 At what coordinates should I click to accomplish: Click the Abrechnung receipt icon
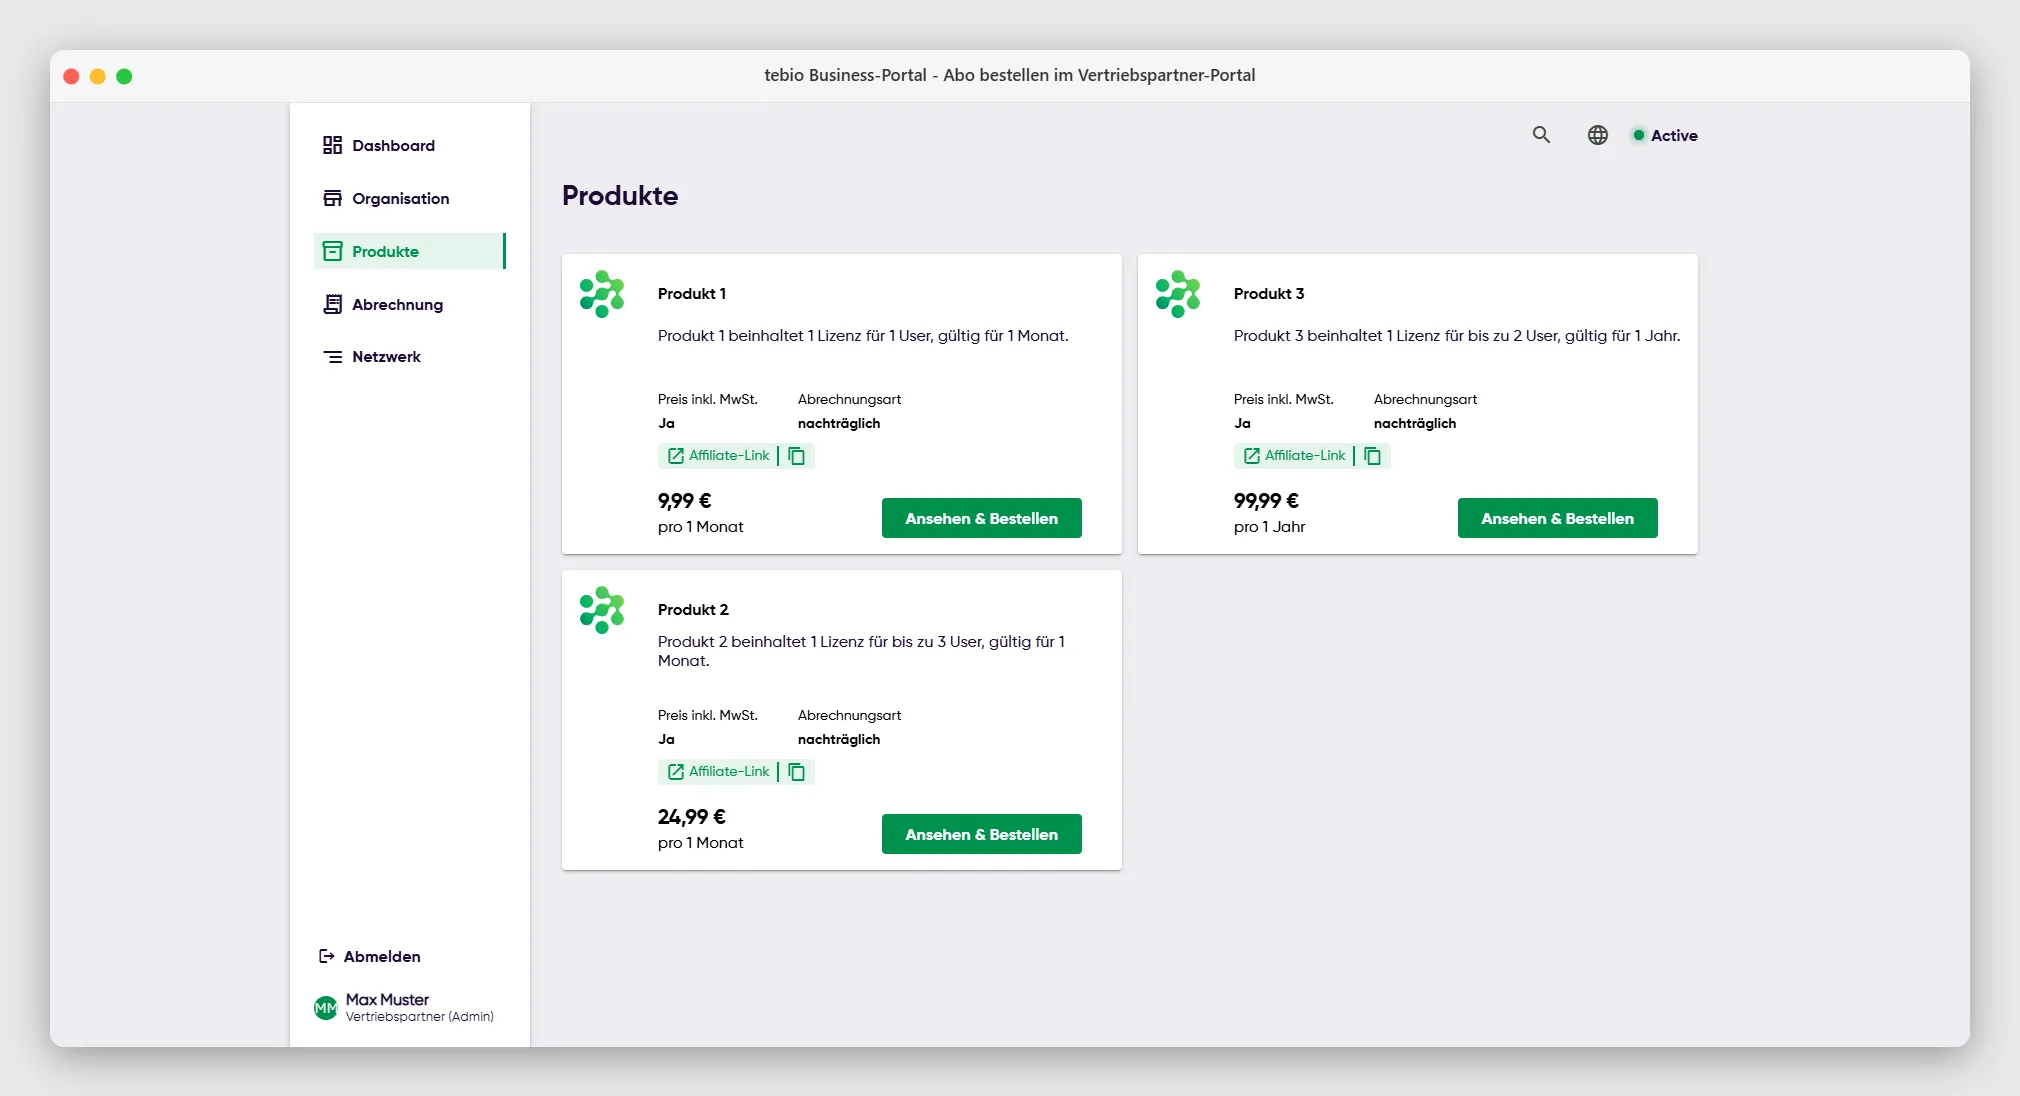click(333, 304)
